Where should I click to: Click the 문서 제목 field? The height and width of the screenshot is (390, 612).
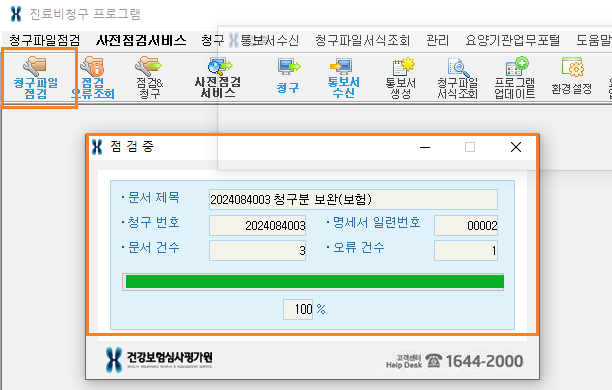[x=353, y=199]
